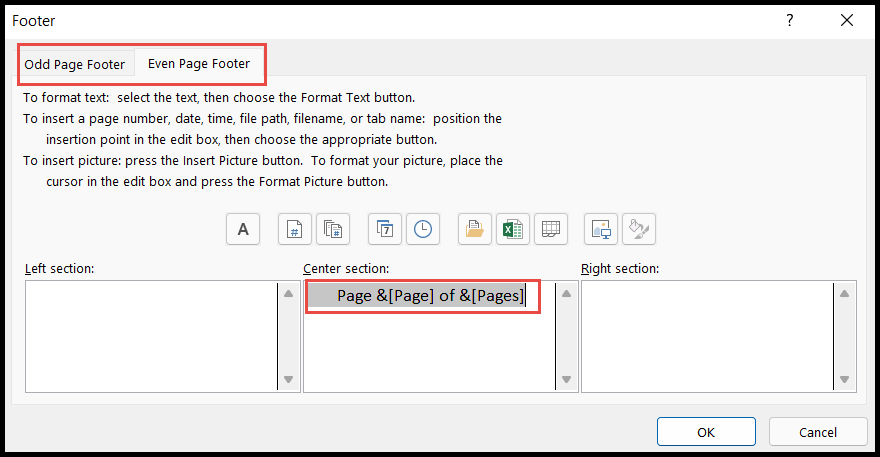Insert page number using the toolbar icon
This screenshot has height=457, width=880.
pos(294,229)
